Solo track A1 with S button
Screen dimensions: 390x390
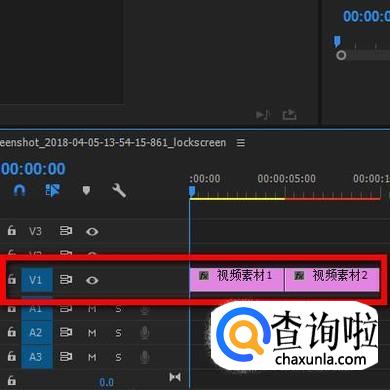118,309
